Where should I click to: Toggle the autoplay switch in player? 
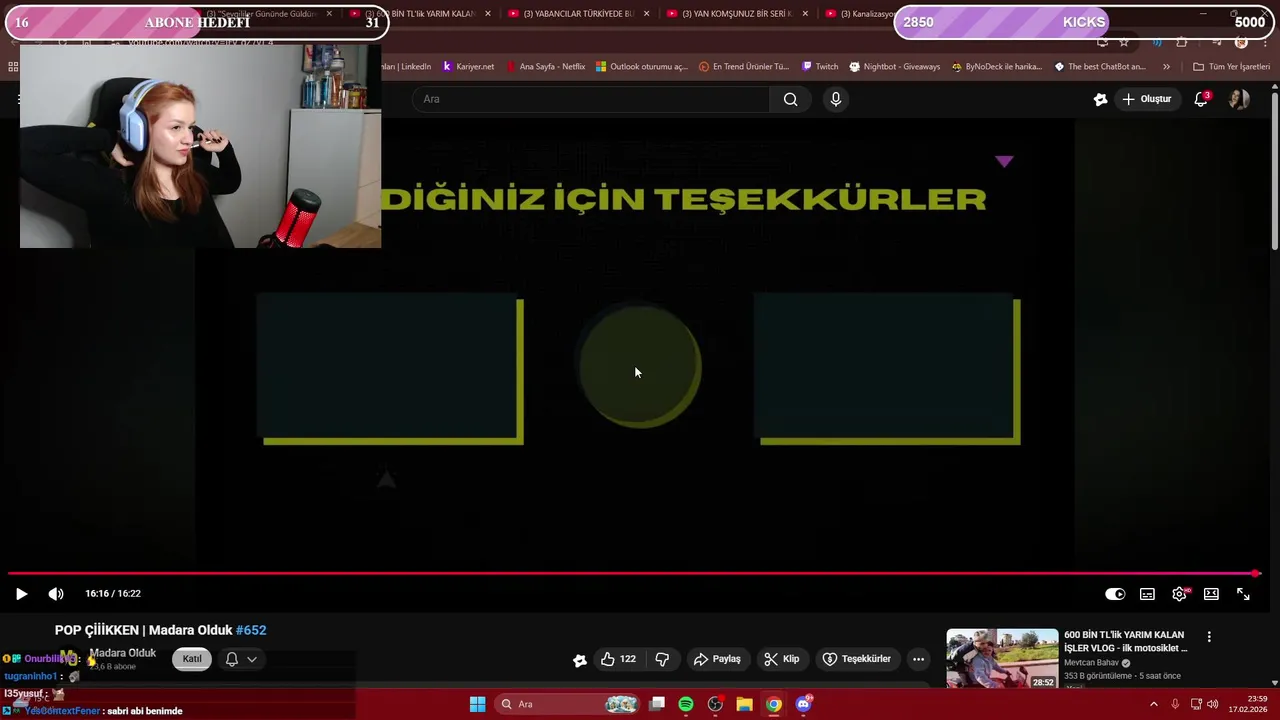(1115, 594)
